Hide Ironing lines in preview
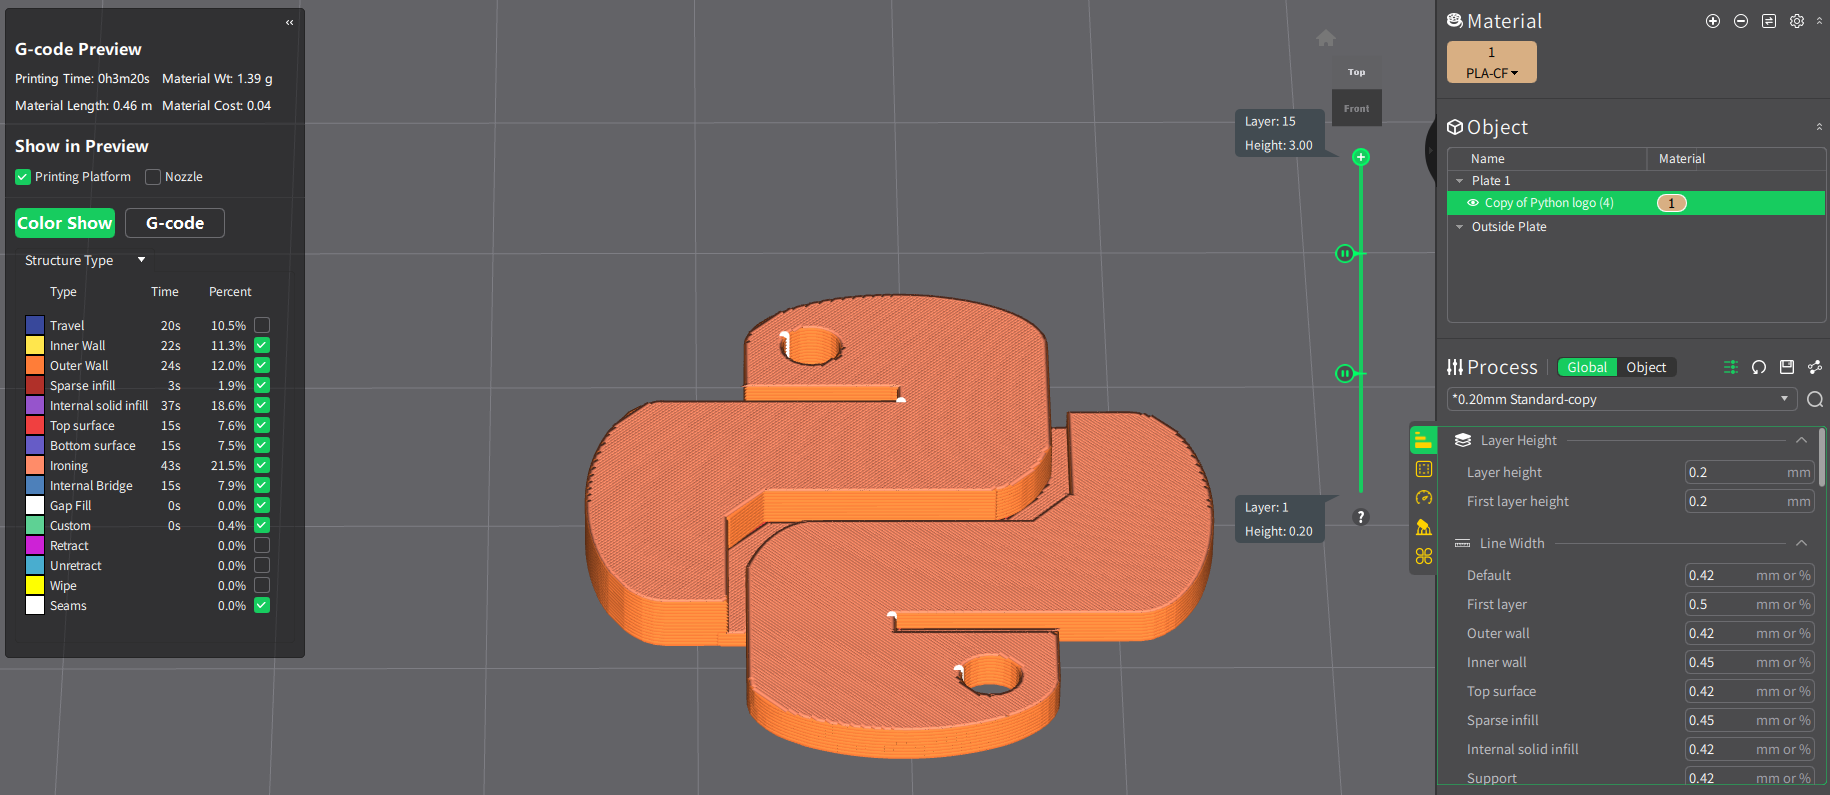This screenshot has width=1830, height=795. click(262, 465)
